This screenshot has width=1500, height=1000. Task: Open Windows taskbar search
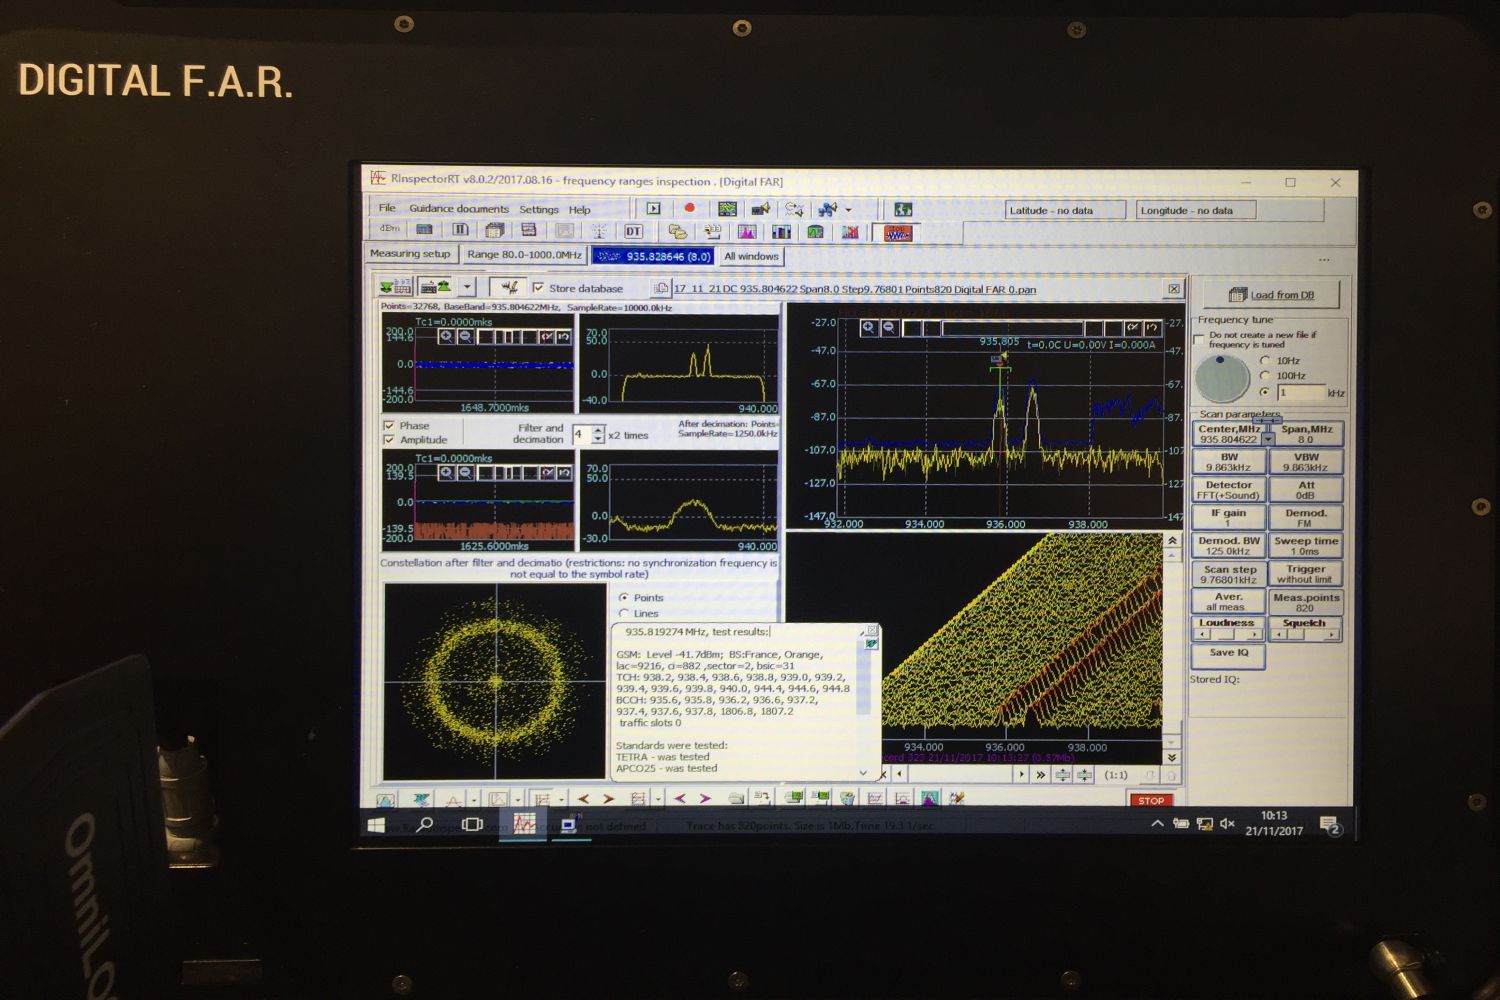[x=424, y=825]
